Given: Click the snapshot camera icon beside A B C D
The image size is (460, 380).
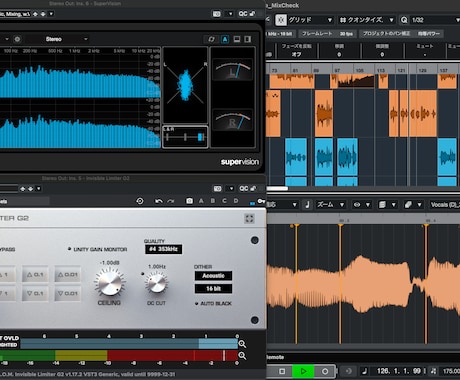Looking at the screenshot, I should coord(189,201).
